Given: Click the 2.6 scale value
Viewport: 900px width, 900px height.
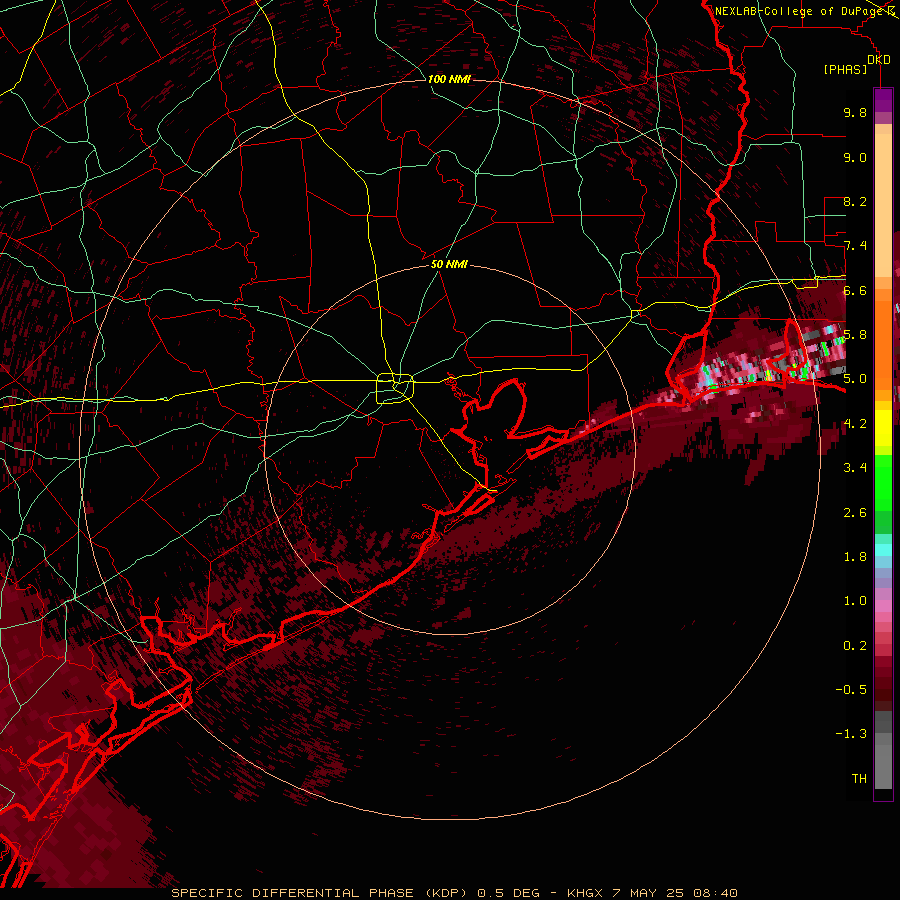Looking at the screenshot, I should [x=855, y=513].
